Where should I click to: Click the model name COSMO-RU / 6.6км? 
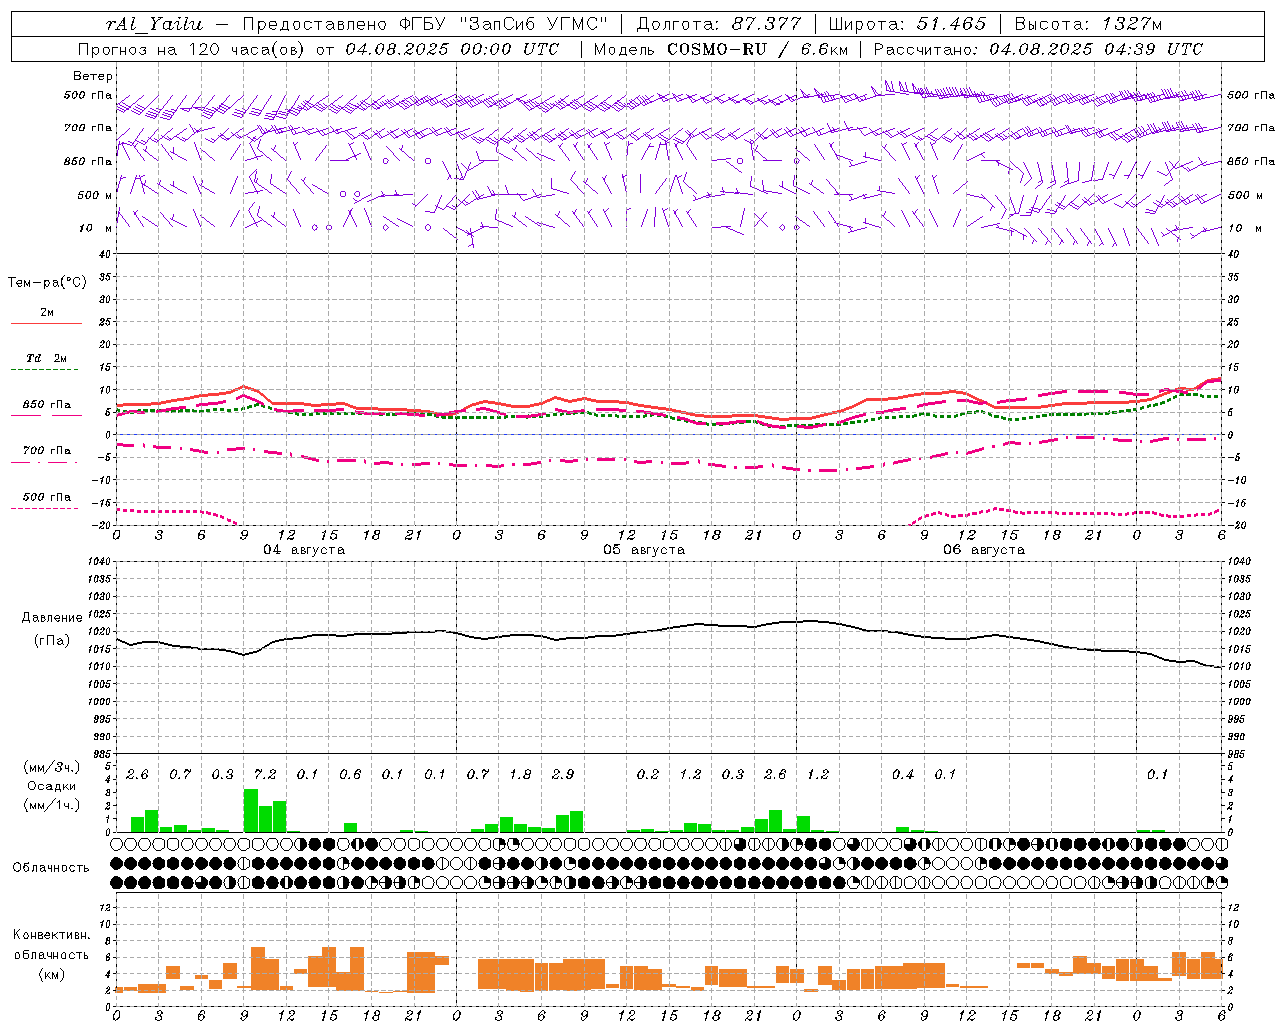(757, 49)
